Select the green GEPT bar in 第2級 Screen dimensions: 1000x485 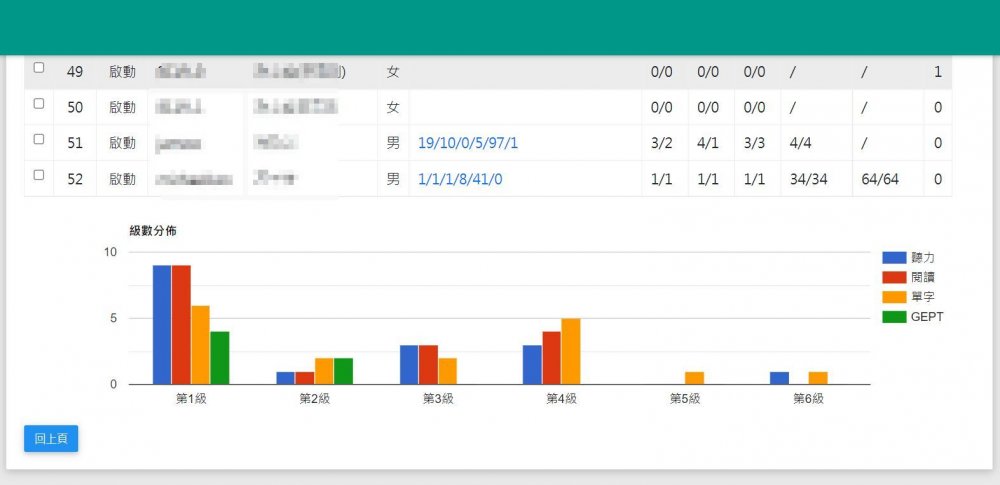(x=343, y=371)
